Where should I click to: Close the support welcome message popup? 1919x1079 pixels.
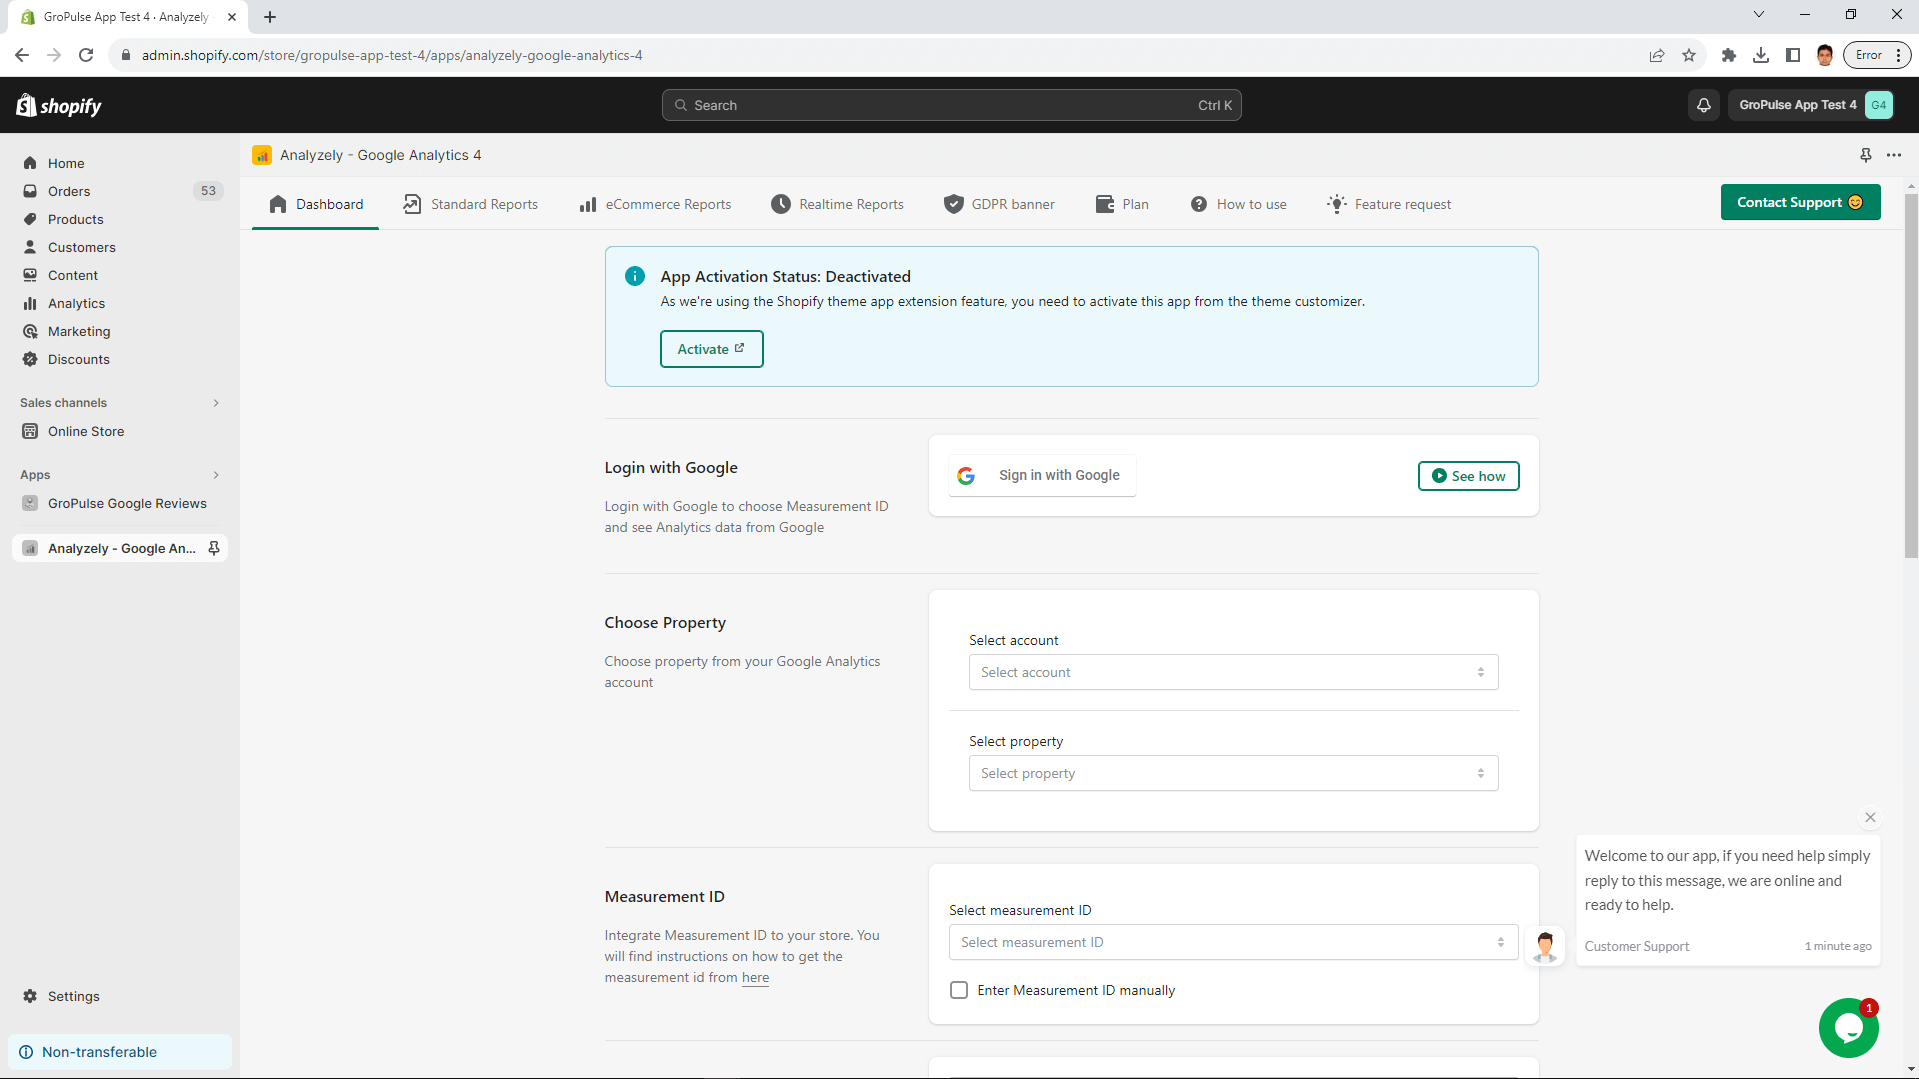coord(1870,817)
